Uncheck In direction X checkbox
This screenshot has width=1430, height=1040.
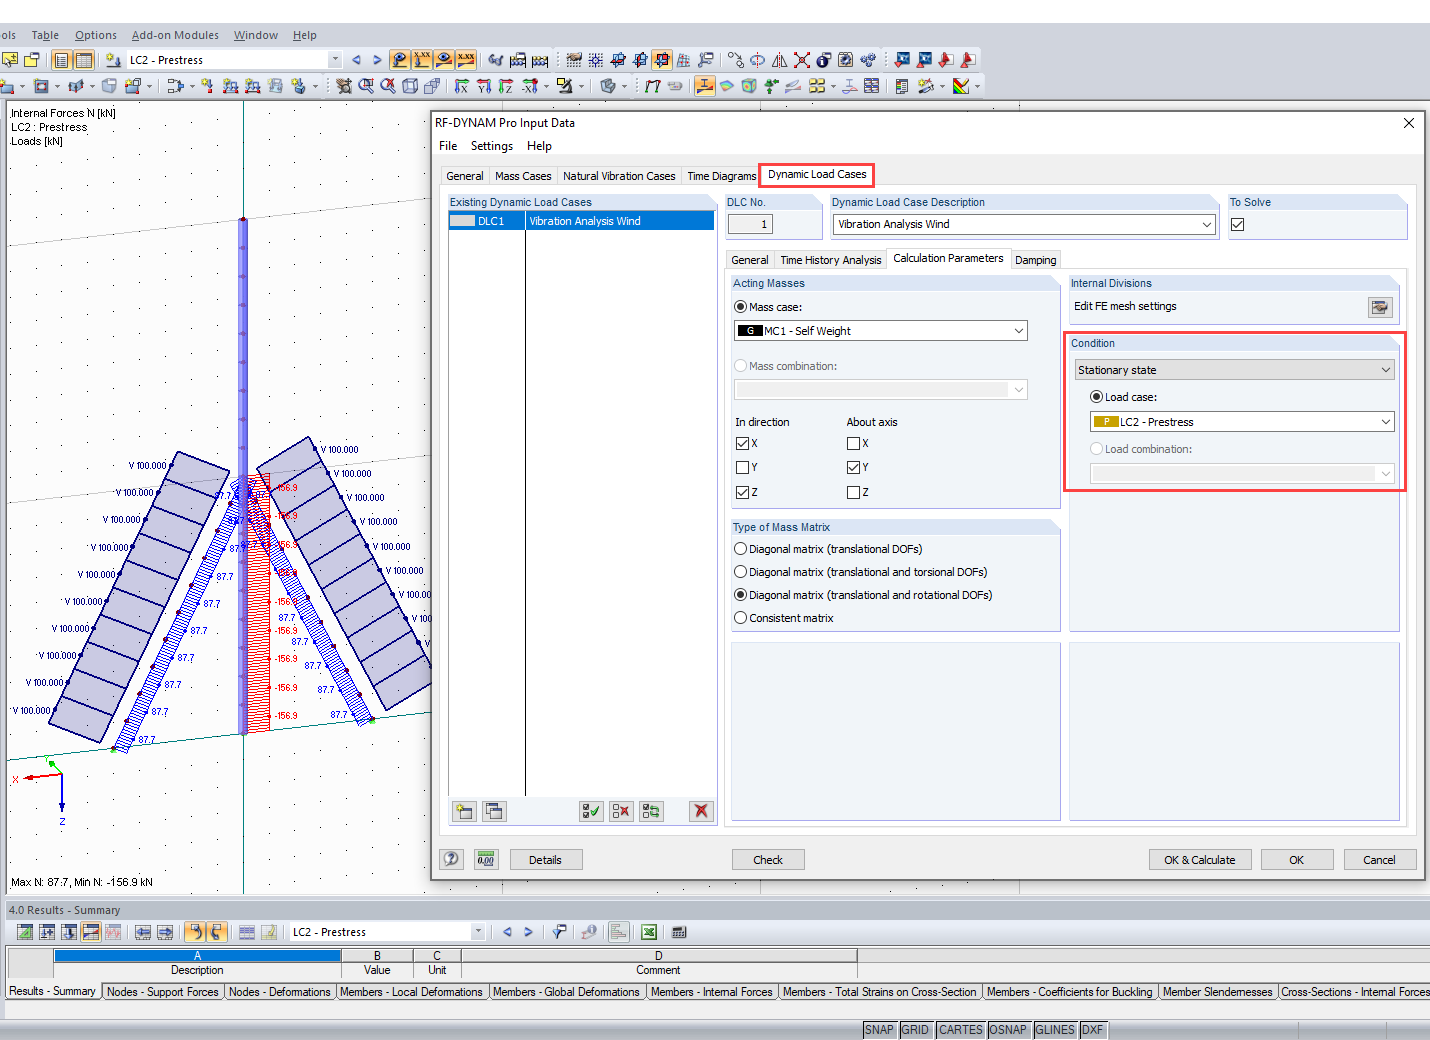pyautogui.click(x=742, y=443)
